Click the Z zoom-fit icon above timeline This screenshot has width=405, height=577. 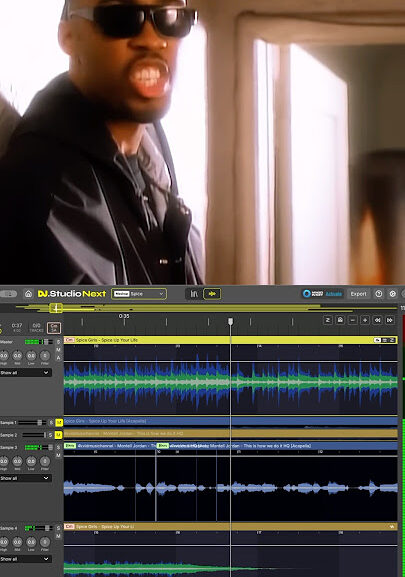pyautogui.click(x=328, y=320)
